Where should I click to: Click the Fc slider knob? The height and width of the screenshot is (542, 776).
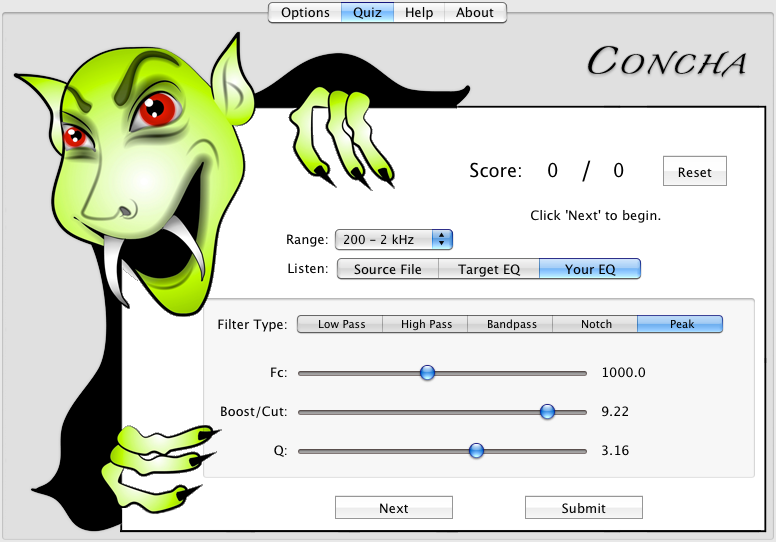427,372
